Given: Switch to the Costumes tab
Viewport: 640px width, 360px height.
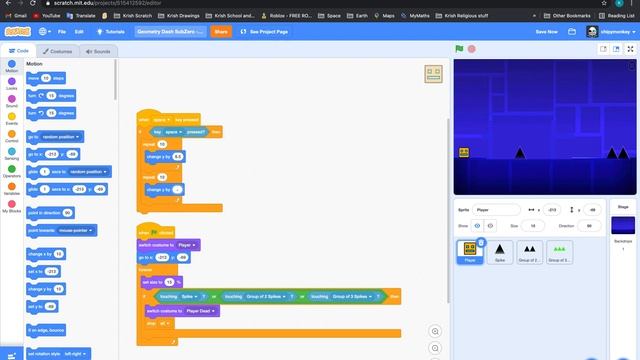Looking at the screenshot, I should click(x=58, y=51).
